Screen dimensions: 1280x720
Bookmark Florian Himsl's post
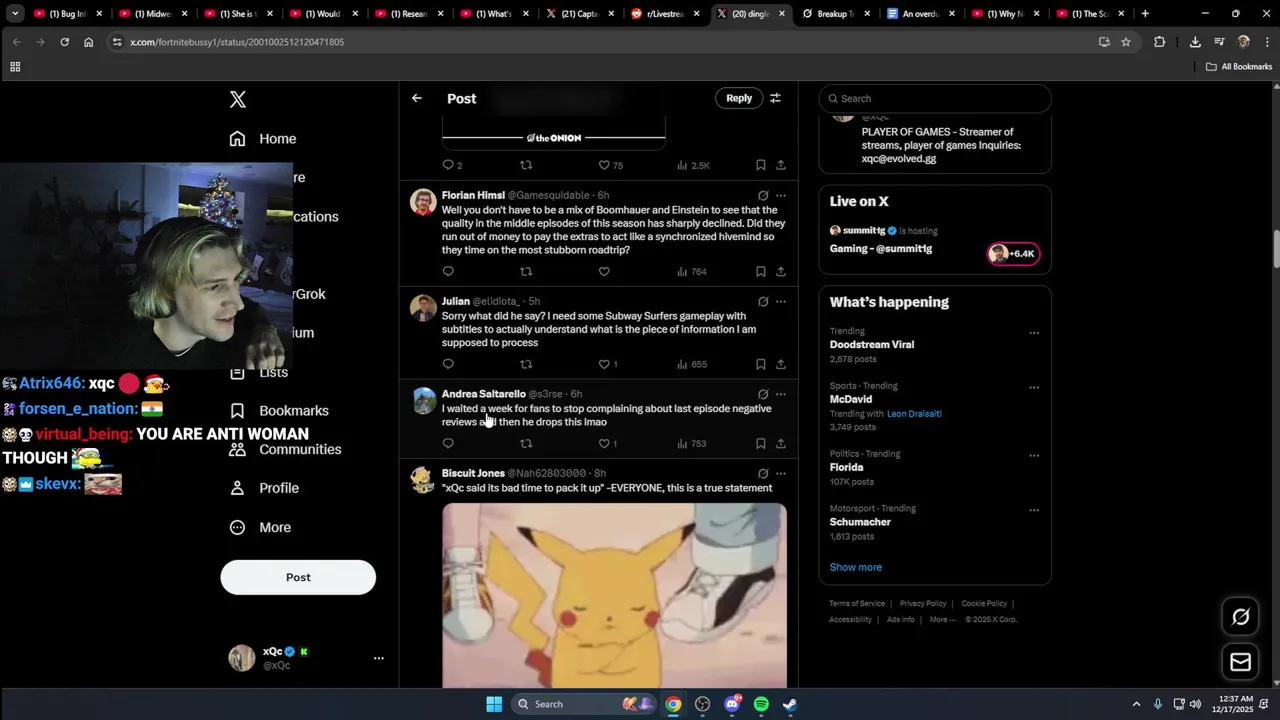(x=761, y=271)
